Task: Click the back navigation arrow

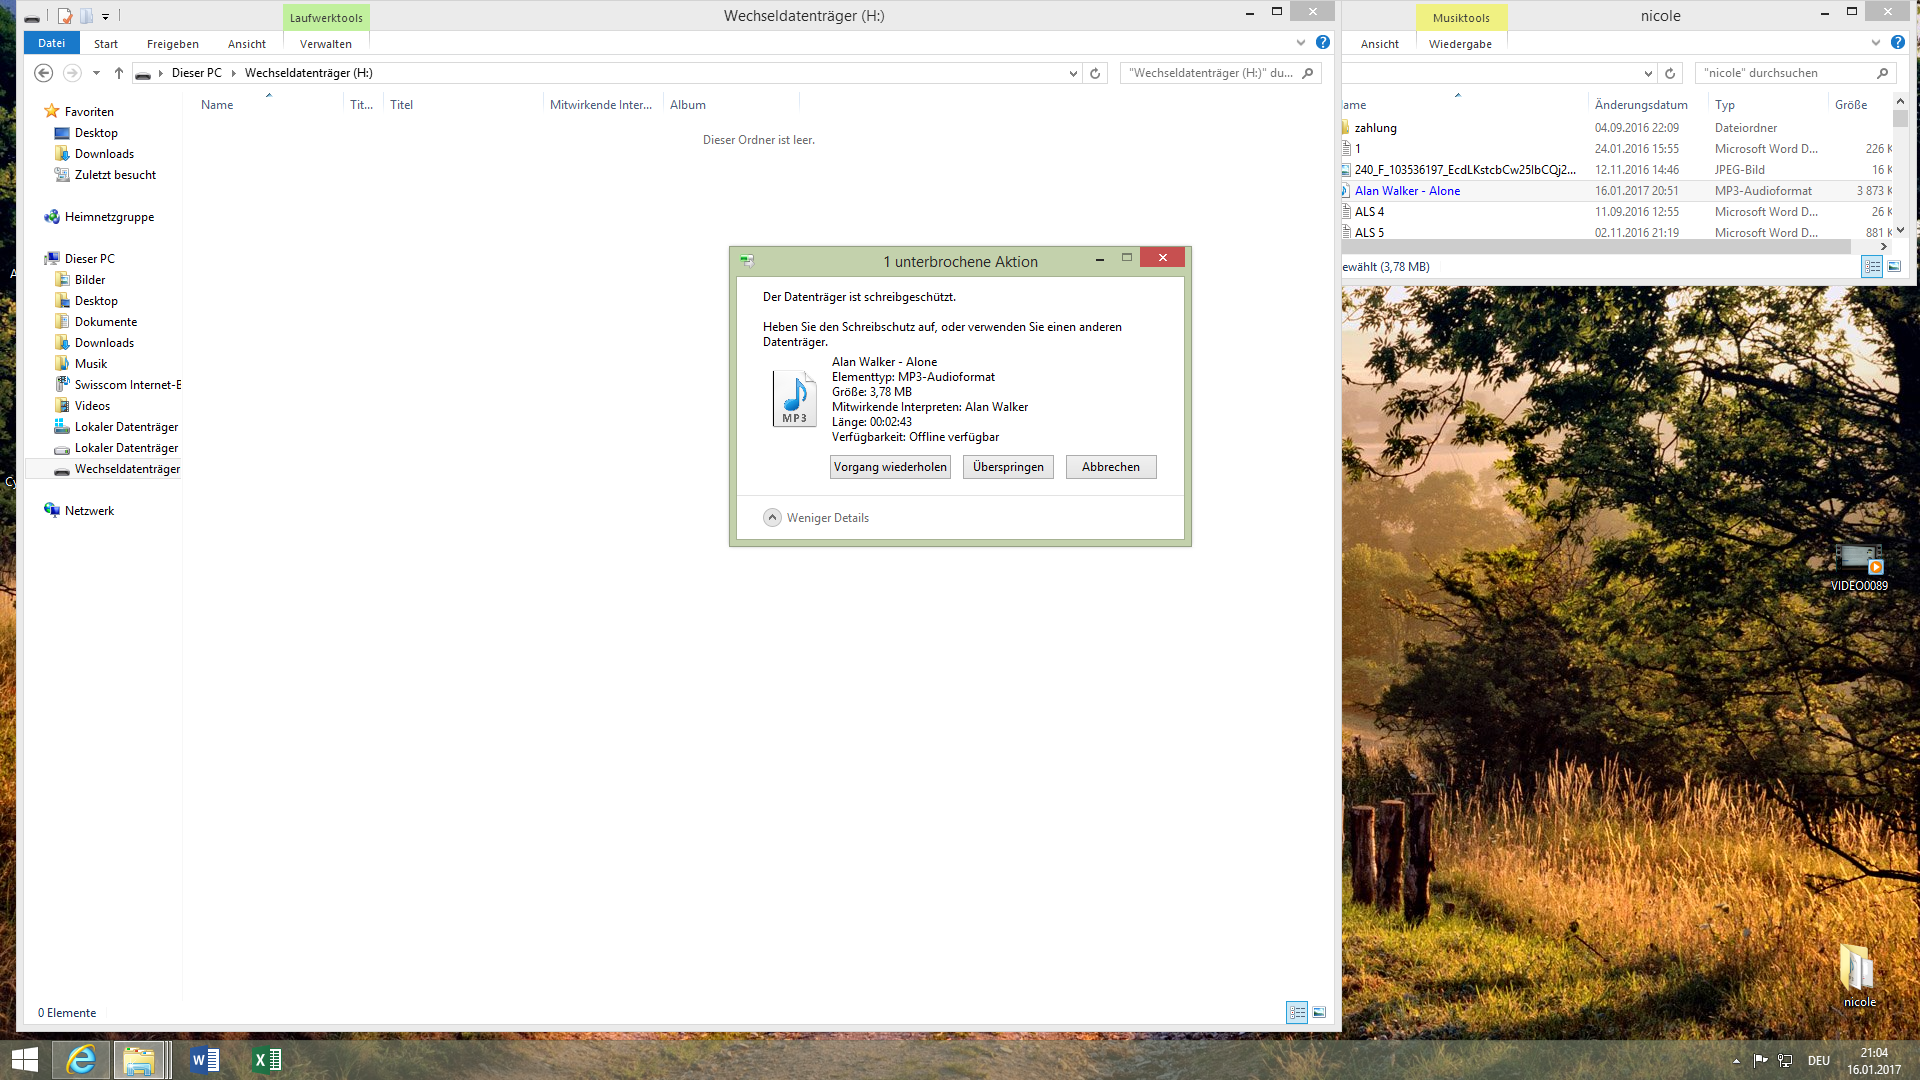Action: [x=43, y=73]
